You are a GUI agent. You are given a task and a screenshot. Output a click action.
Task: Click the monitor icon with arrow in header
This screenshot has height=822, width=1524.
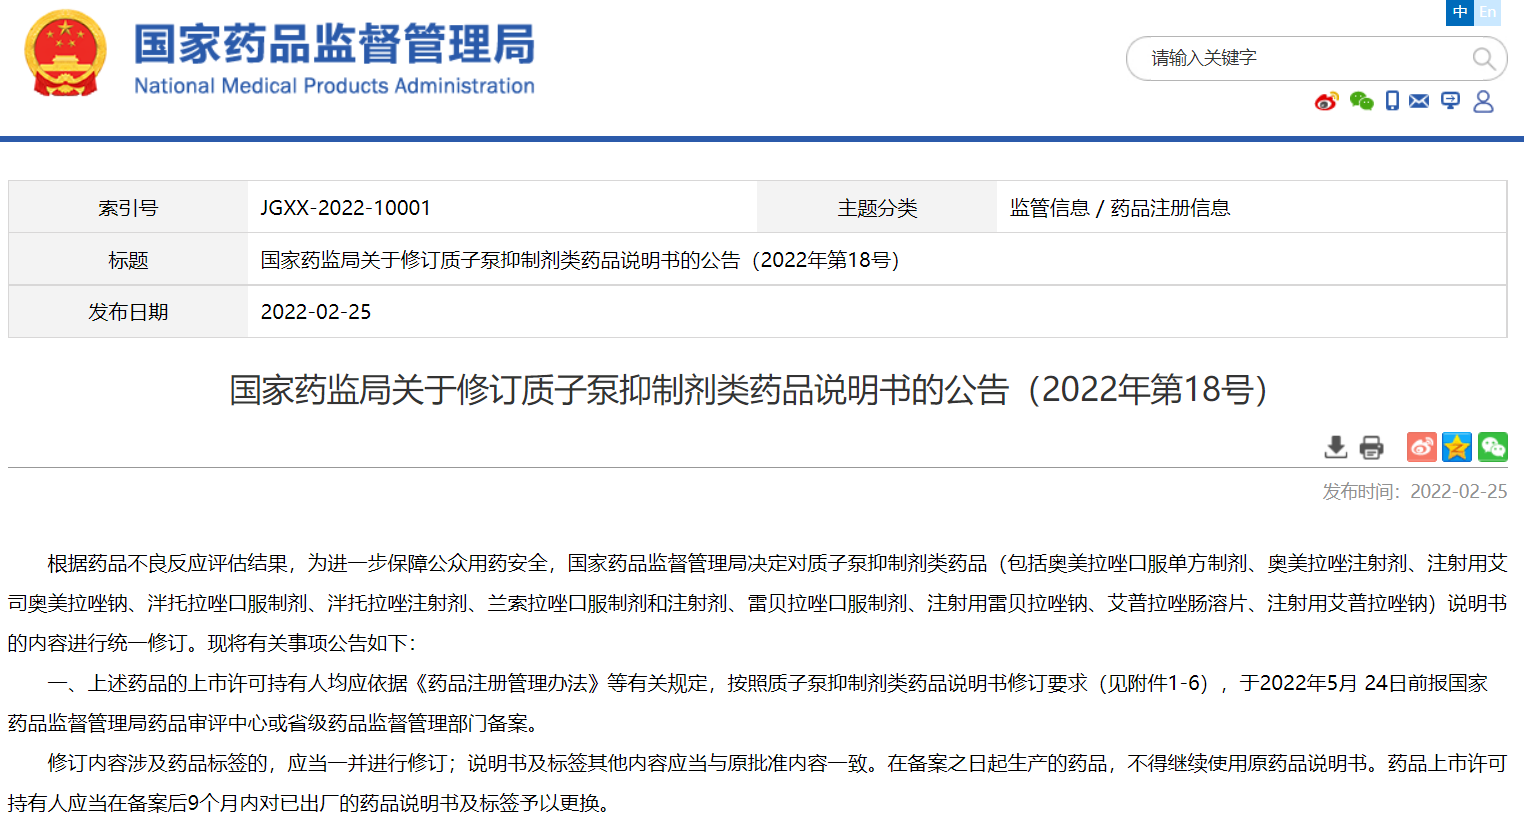coord(1450,101)
